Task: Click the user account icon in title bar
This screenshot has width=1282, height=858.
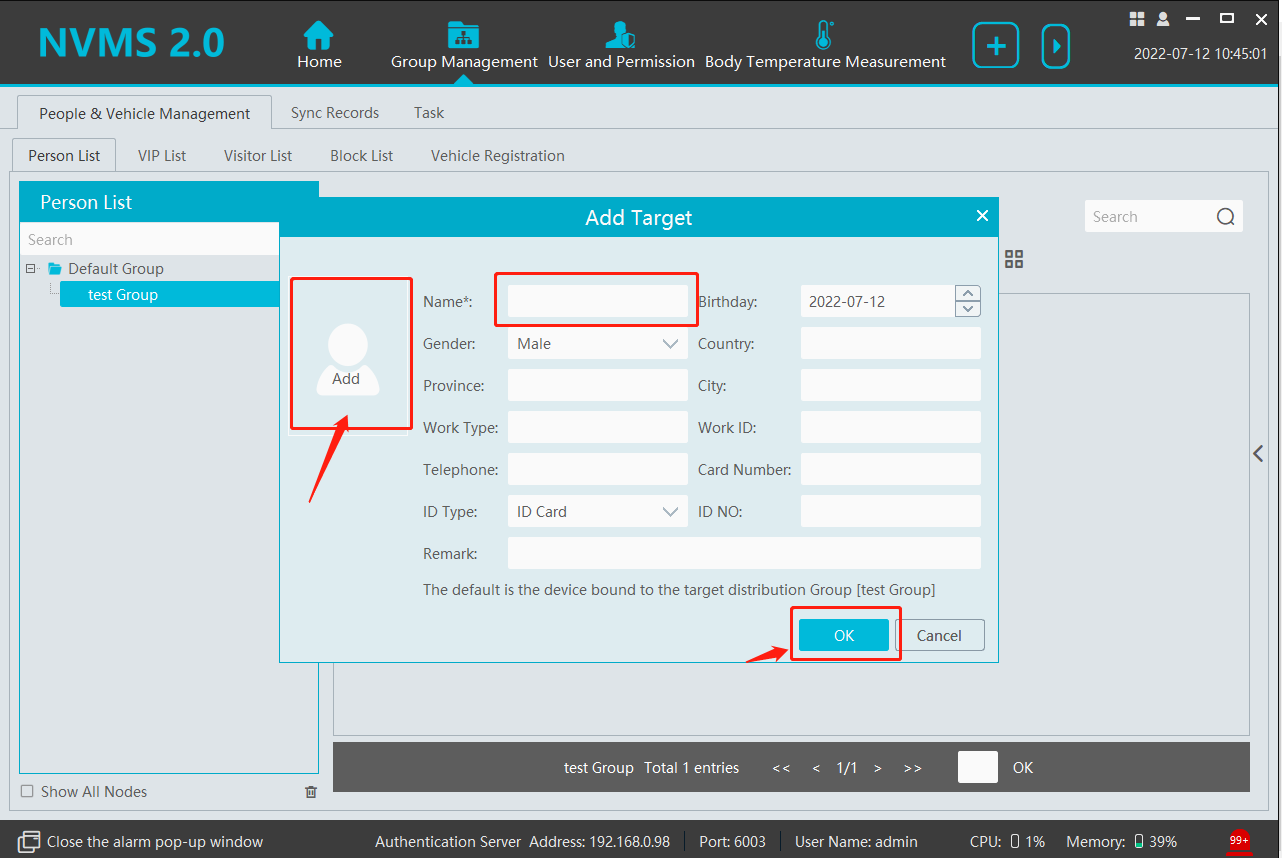Action: (1163, 18)
